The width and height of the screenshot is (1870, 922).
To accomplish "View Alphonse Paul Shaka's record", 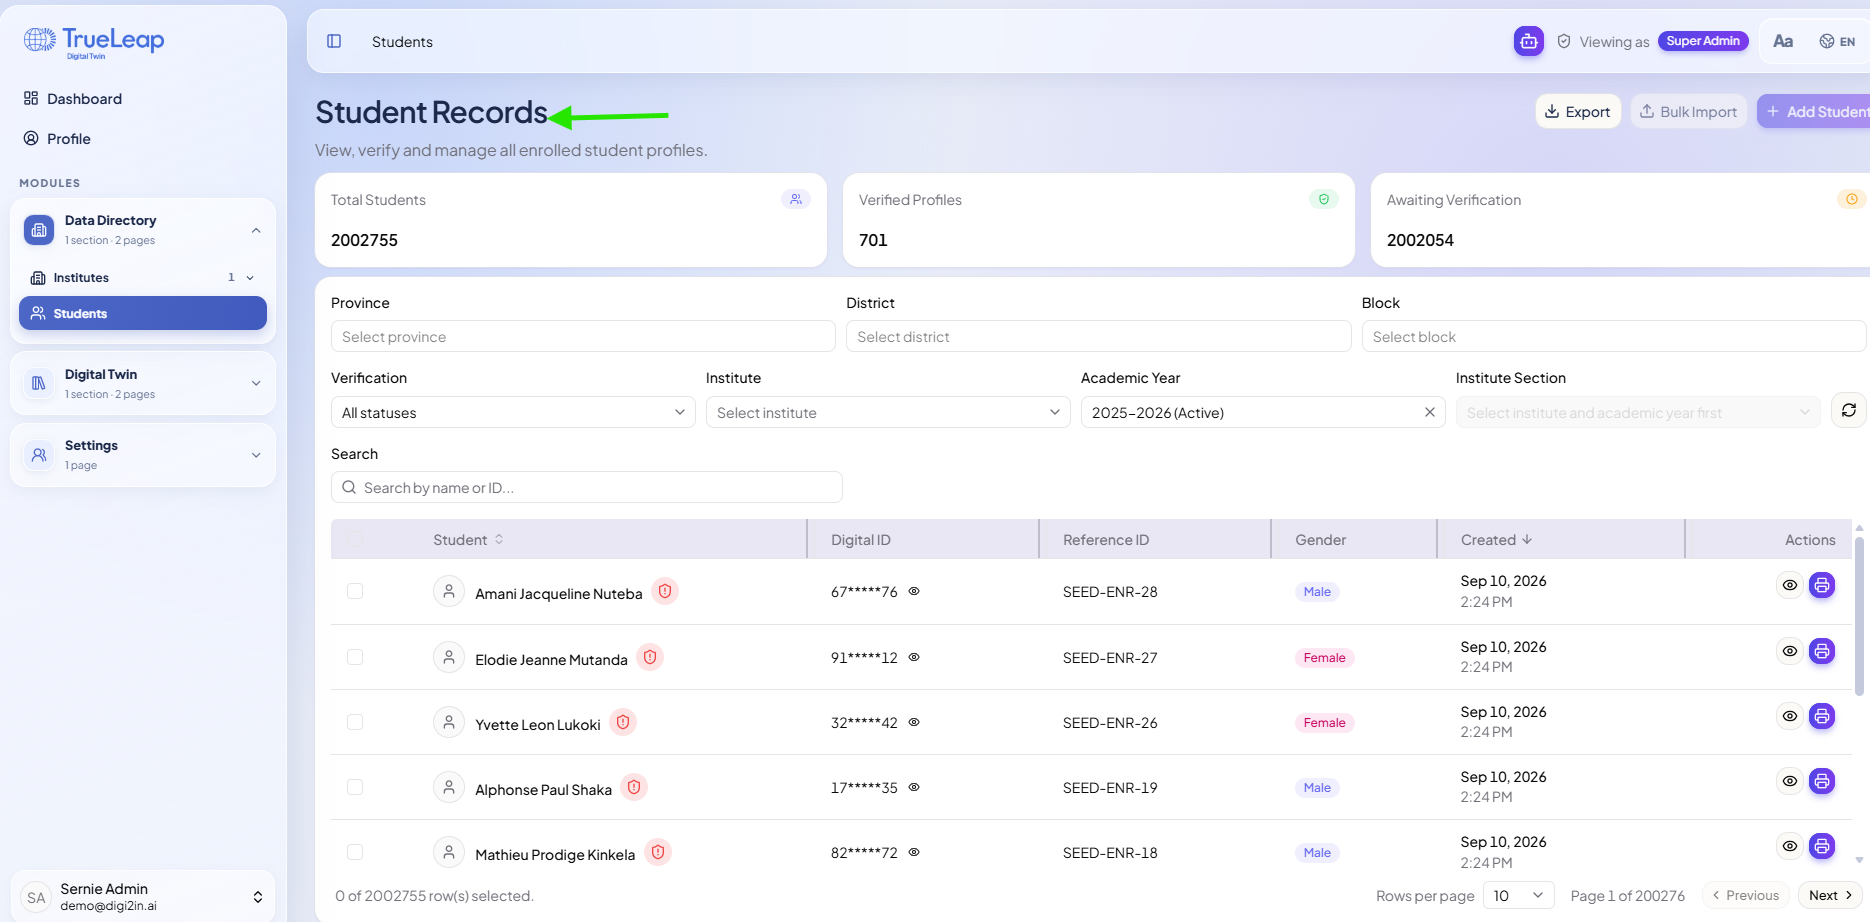I will pyautogui.click(x=1790, y=781).
